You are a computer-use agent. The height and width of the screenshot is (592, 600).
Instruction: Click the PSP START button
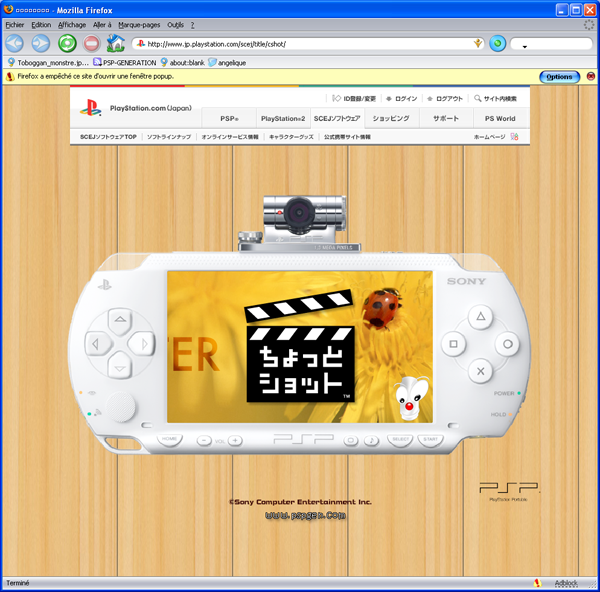click(x=430, y=440)
